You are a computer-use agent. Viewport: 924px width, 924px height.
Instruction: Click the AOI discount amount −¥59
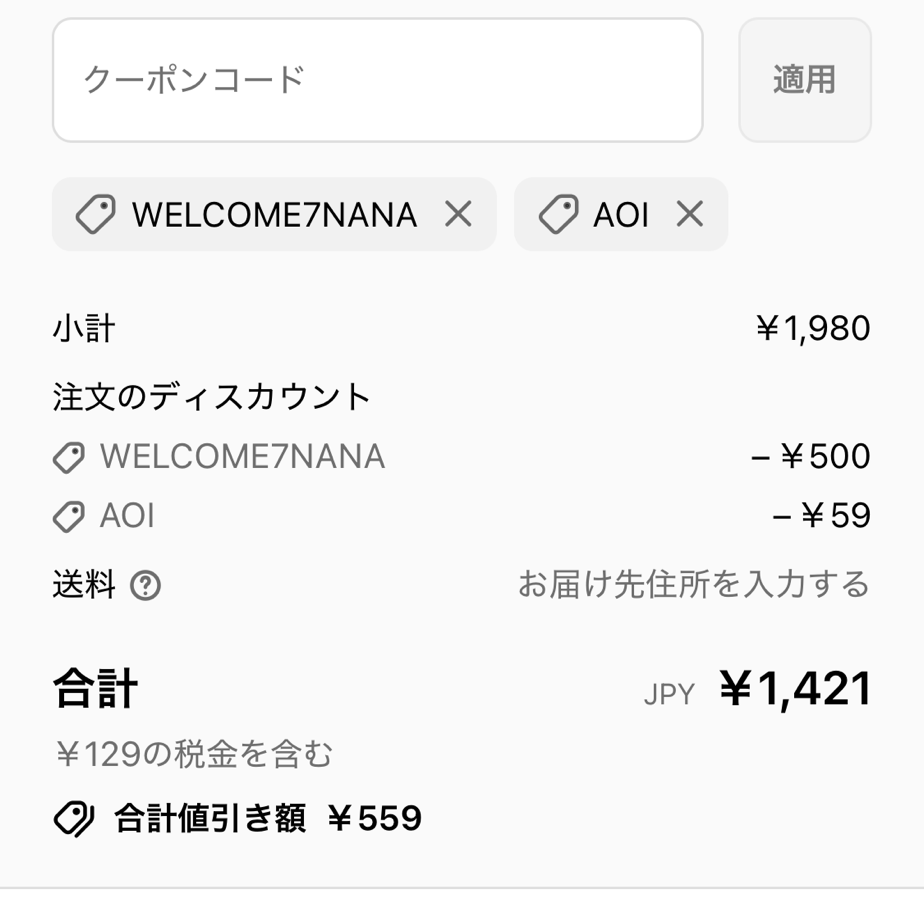click(822, 516)
